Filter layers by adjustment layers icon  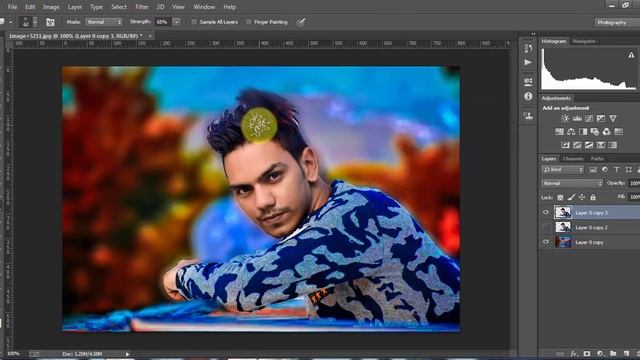pyautogui.click(x=605, y=169)
